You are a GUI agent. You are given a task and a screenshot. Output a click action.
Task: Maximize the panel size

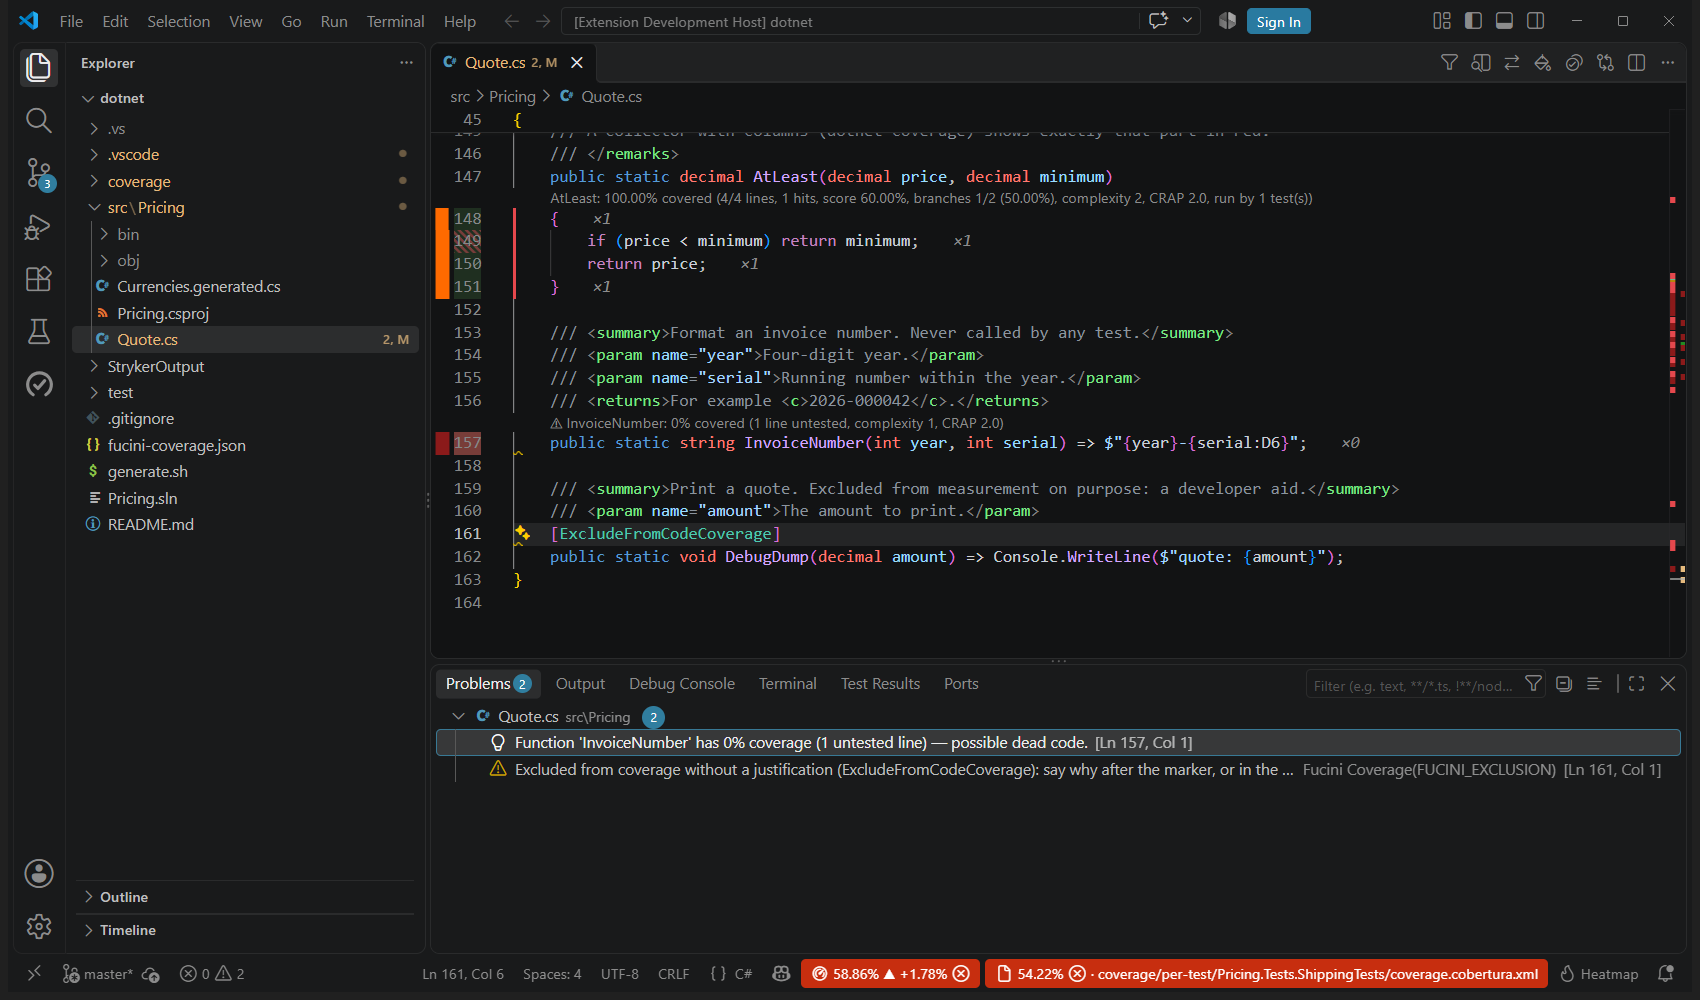pyautogui.click(x=1636, y=684)
